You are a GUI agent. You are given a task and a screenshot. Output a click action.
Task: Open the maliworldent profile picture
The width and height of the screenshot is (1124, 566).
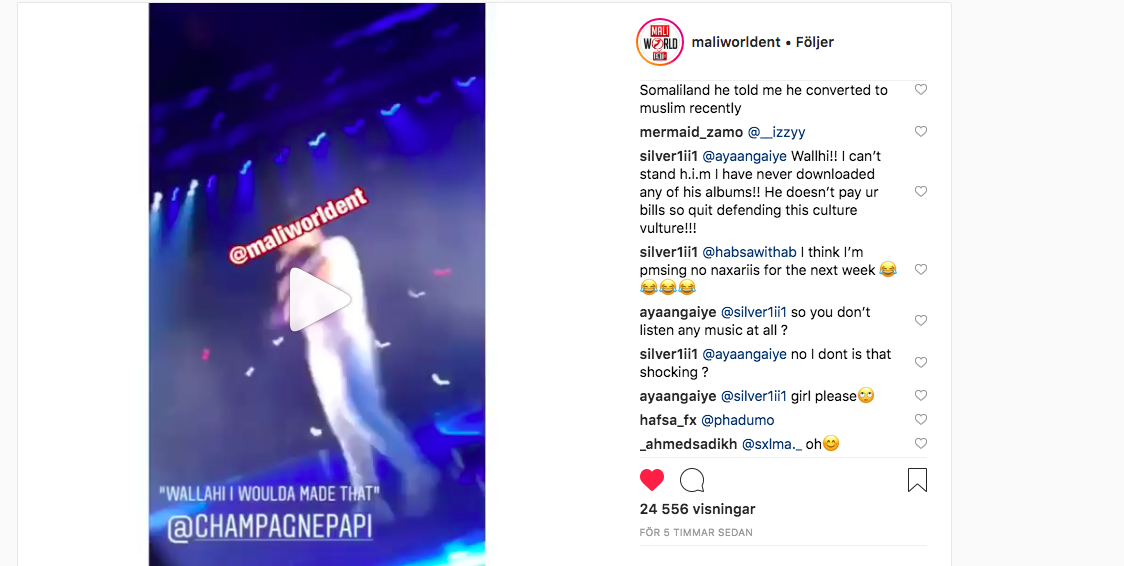tap(659, 42)
